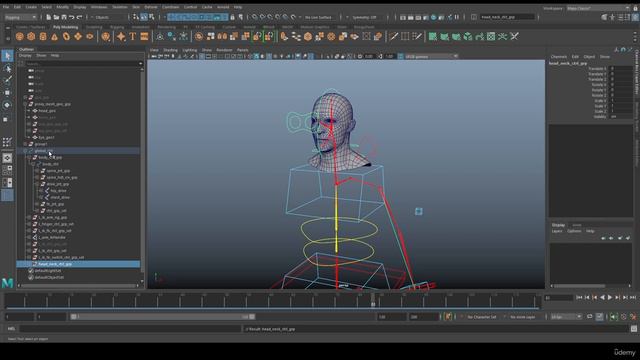The image size is (640, 360).
Task: Open the Skeleton menu
Action: pyautogui.click(x=120, y=7)
